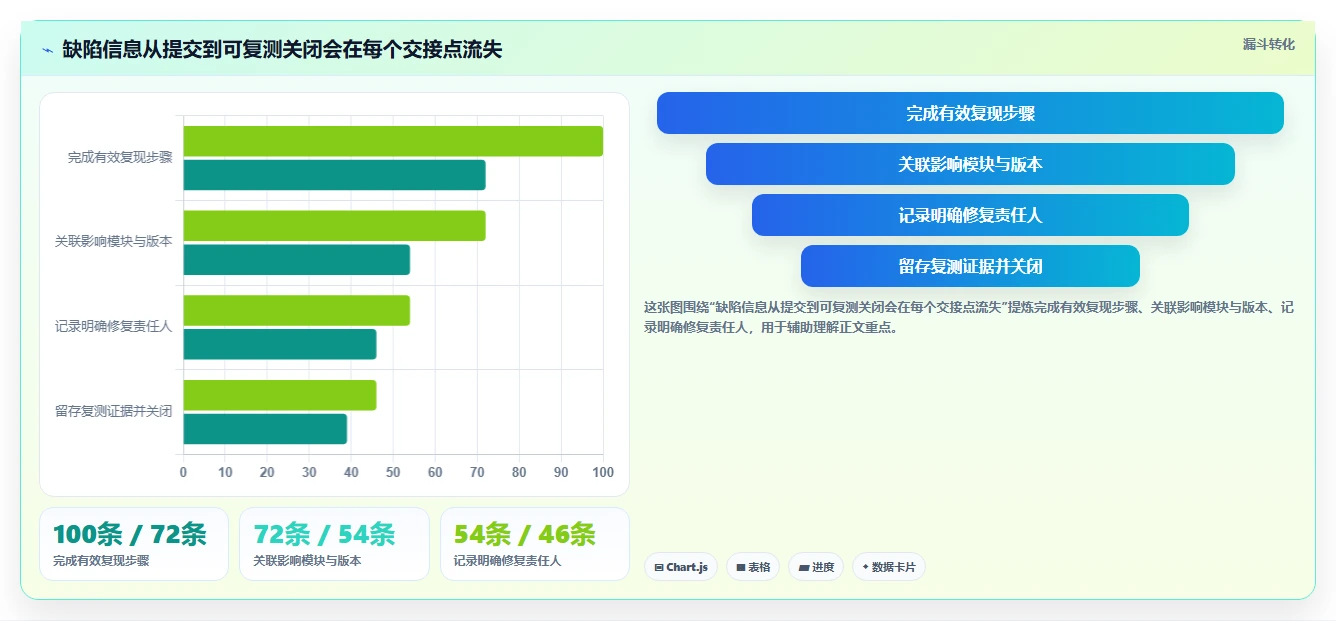The width and height of the screenshot is (1336, 621).
Task: Click the x-axis tick value 0
Action: (183, 472)
